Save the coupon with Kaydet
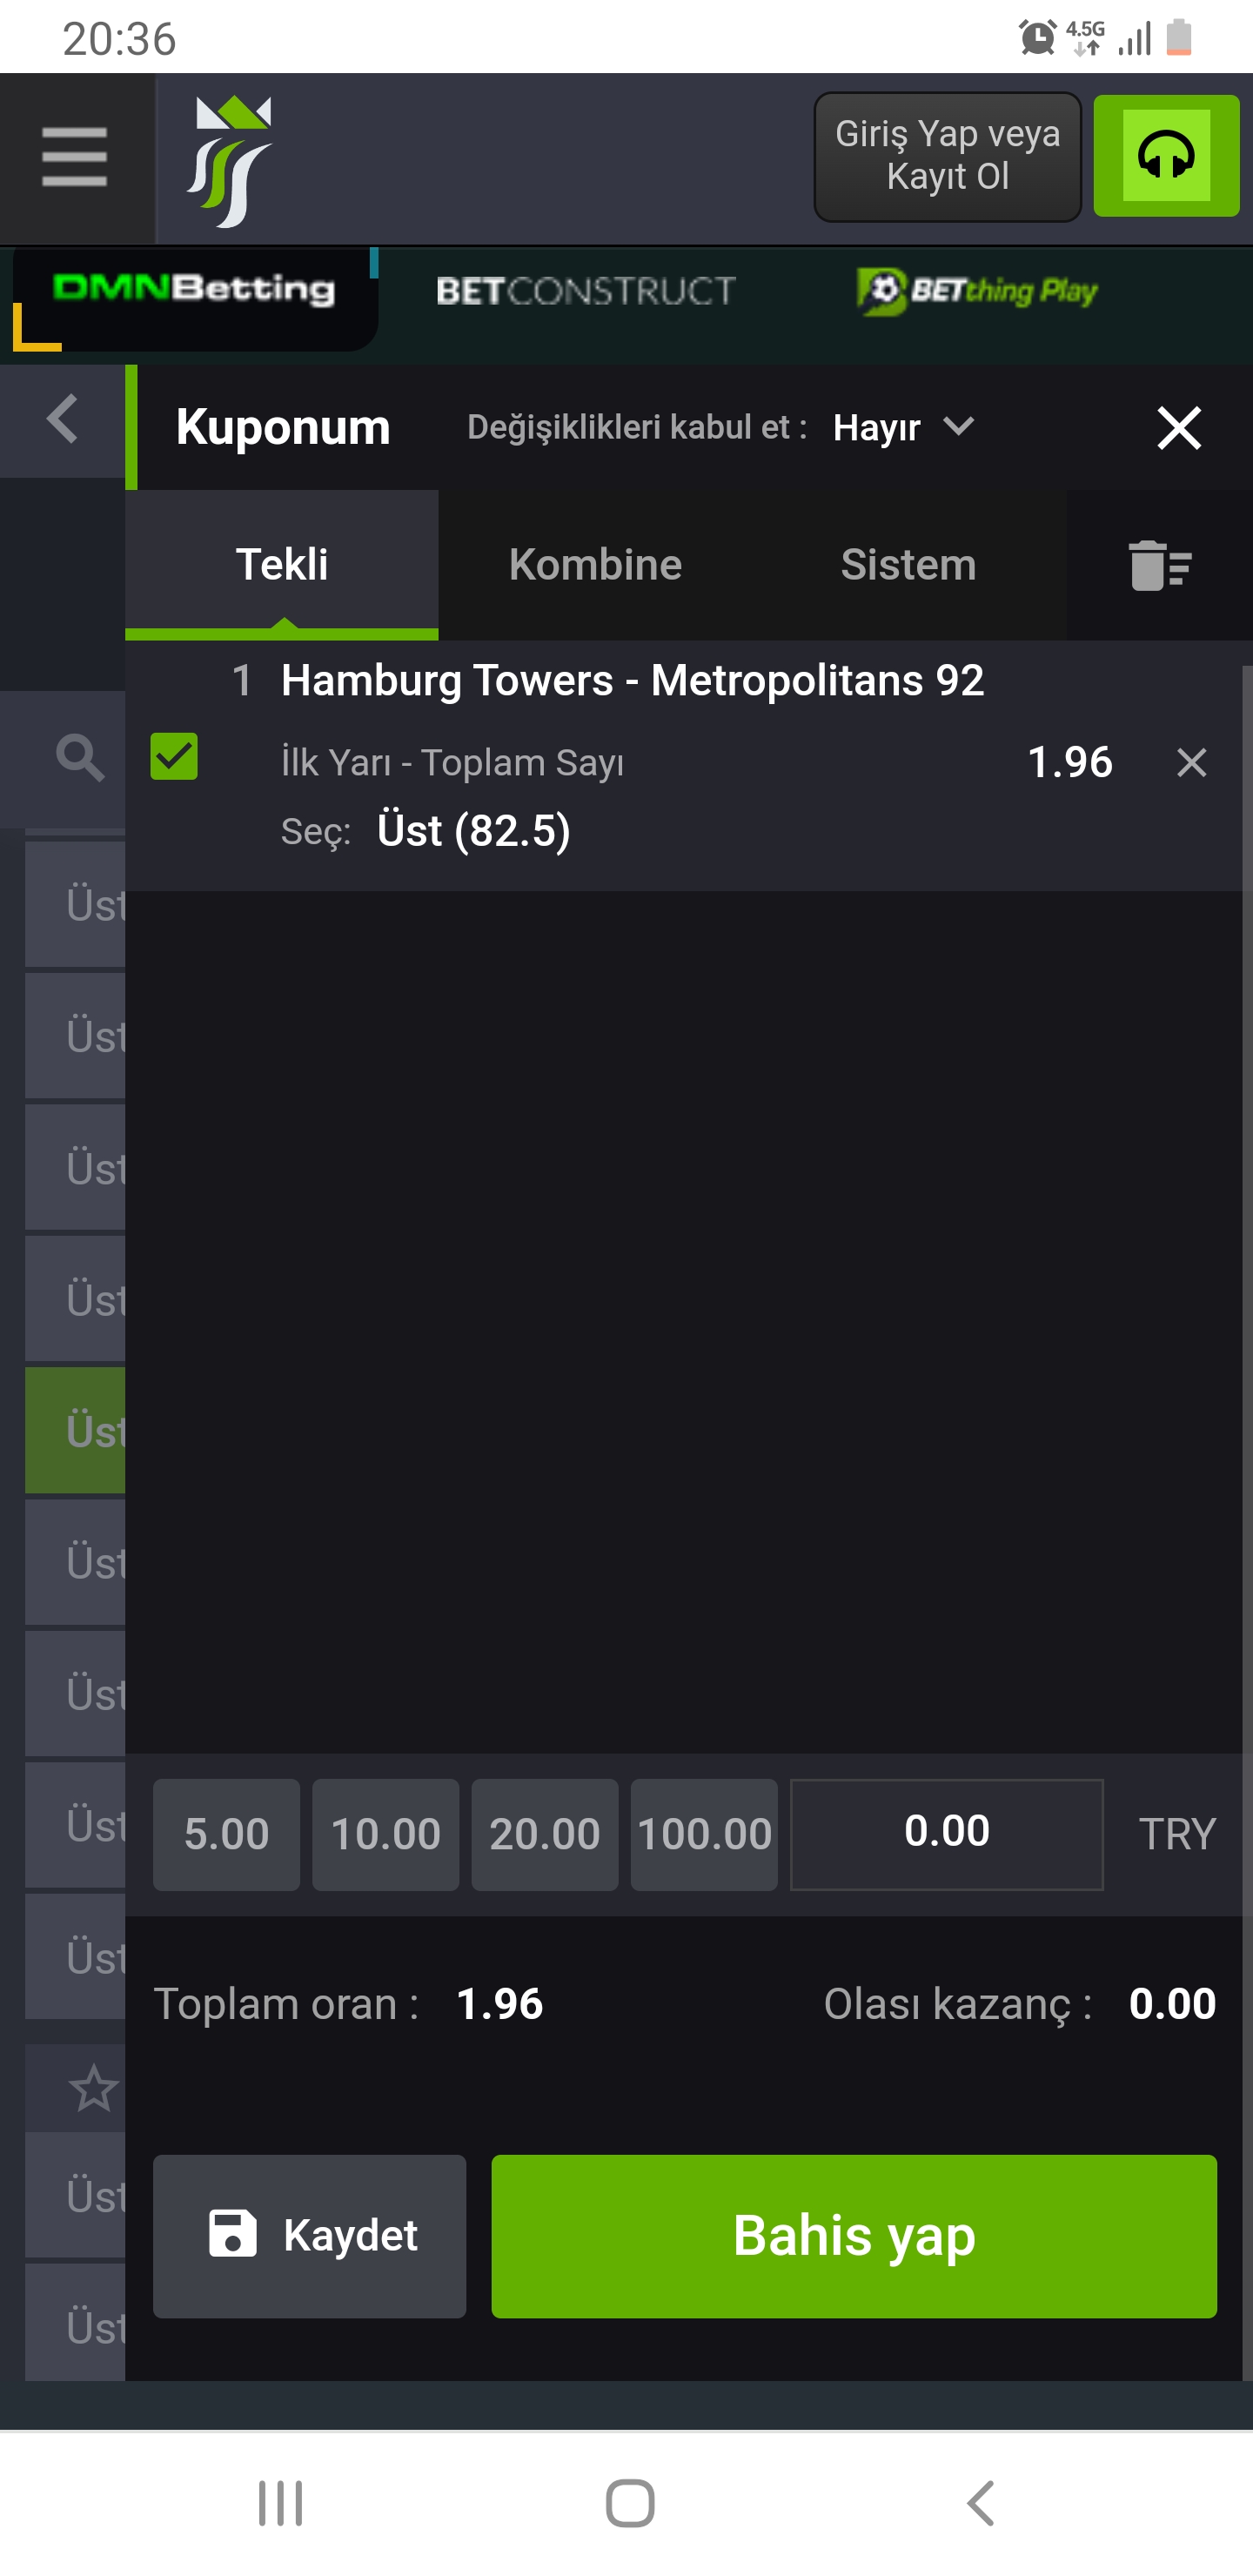Image resolution: width=1253 pixels, height=2576 pixels. [x=309, y=2236]
